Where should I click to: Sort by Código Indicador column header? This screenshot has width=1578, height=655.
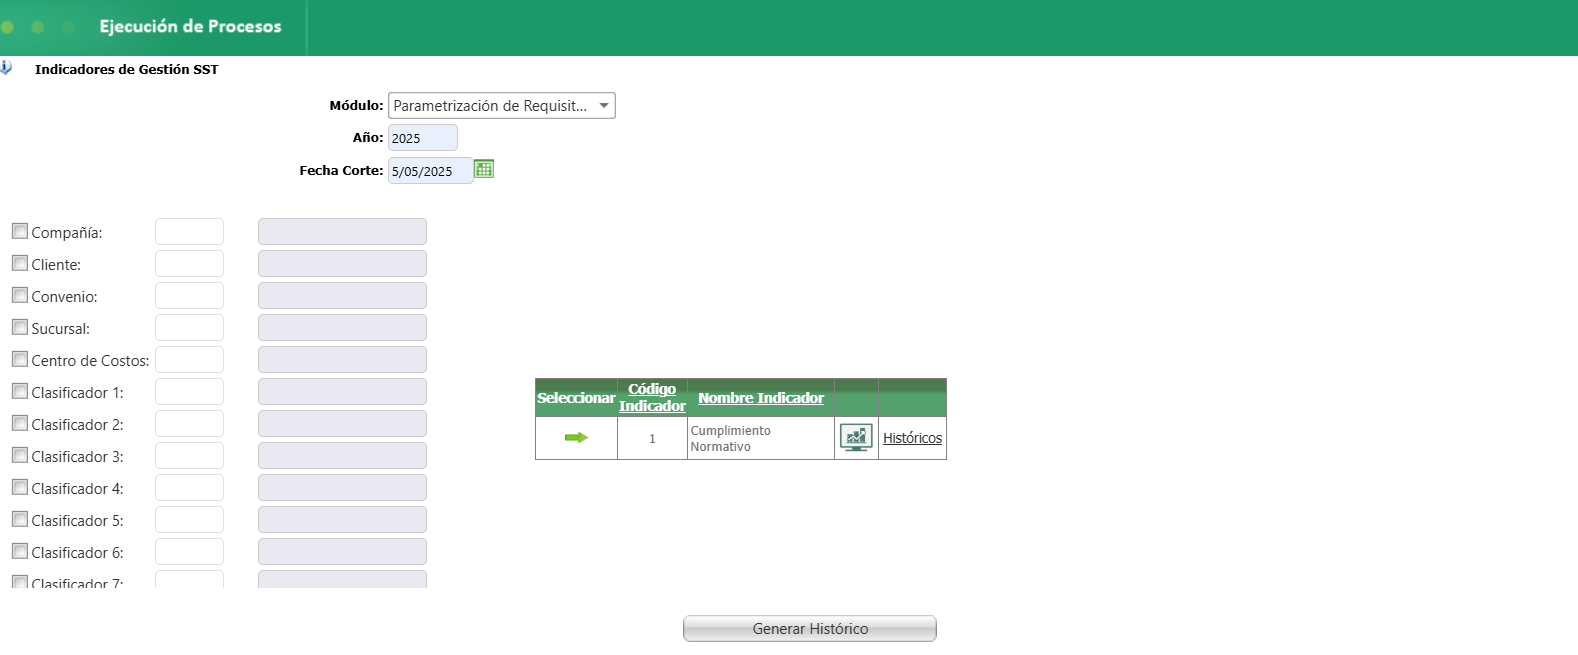(652, 397)
